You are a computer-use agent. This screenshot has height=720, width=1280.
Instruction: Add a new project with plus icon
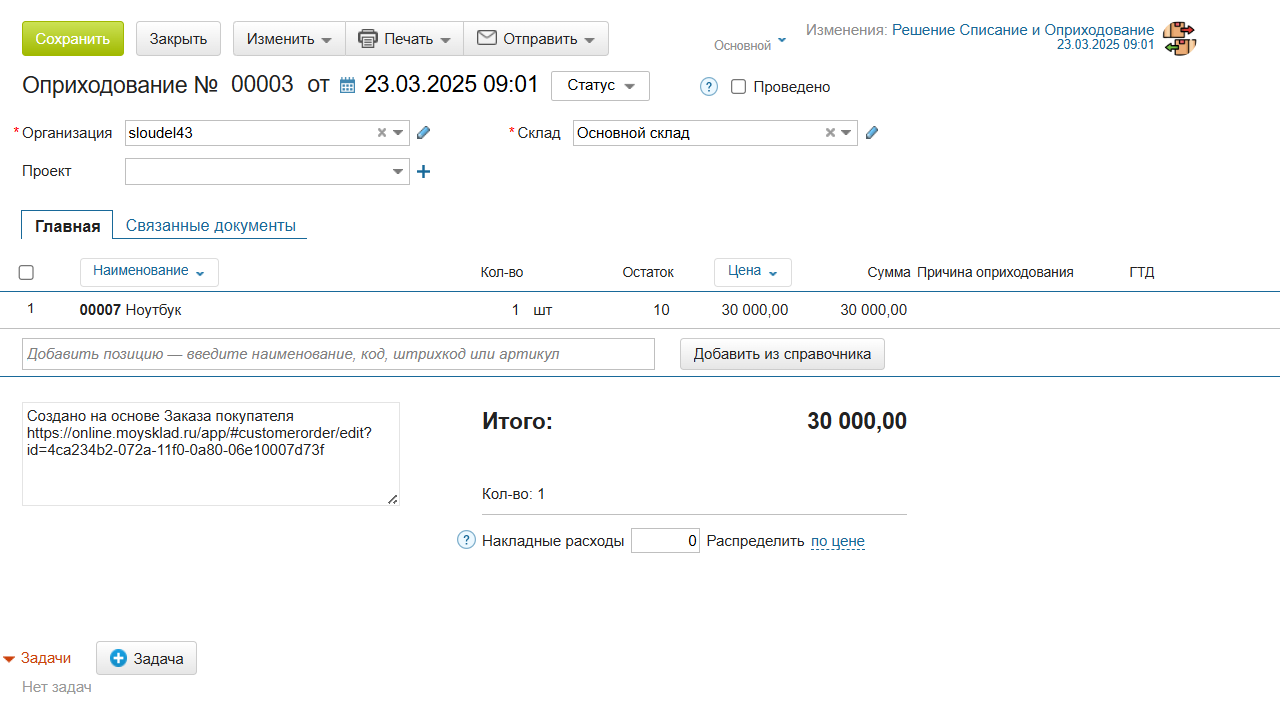click(423, 172)
